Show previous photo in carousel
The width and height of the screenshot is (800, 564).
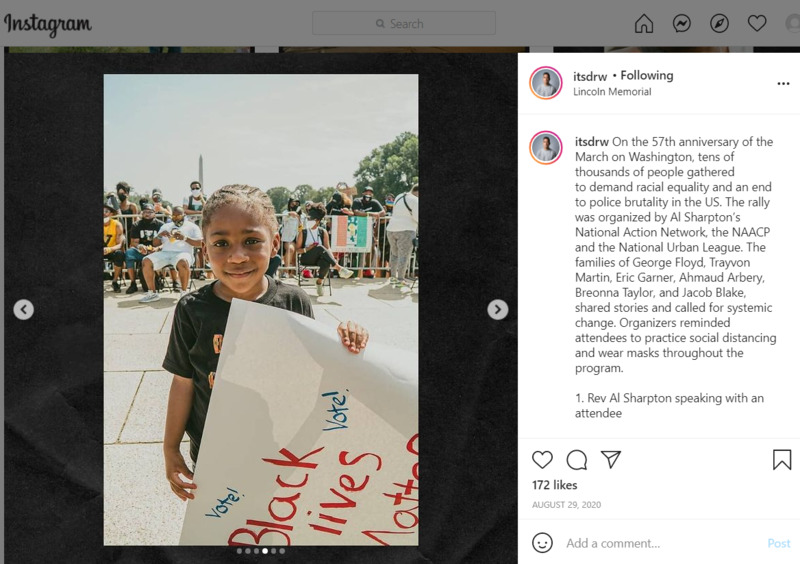[x=23, y=309]
